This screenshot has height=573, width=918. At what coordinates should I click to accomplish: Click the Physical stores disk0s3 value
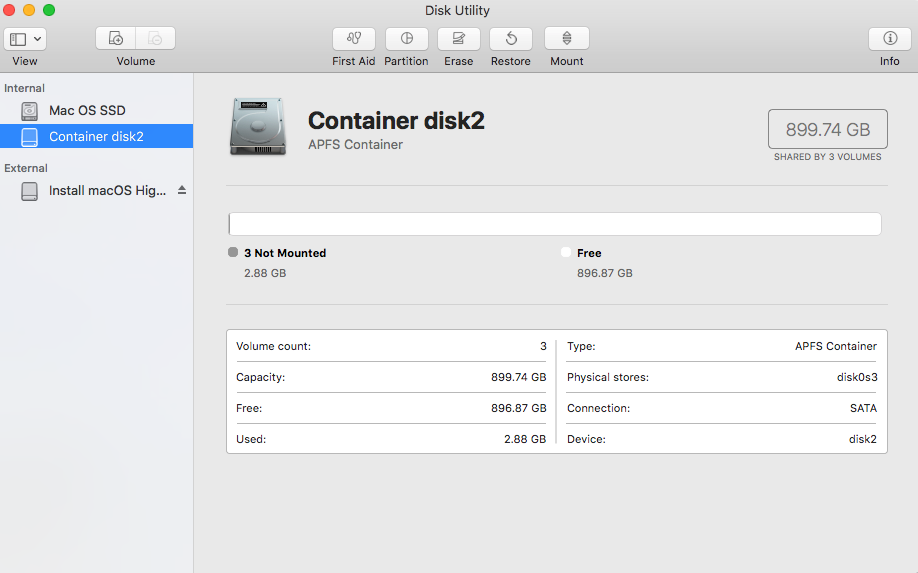(857, 378)
